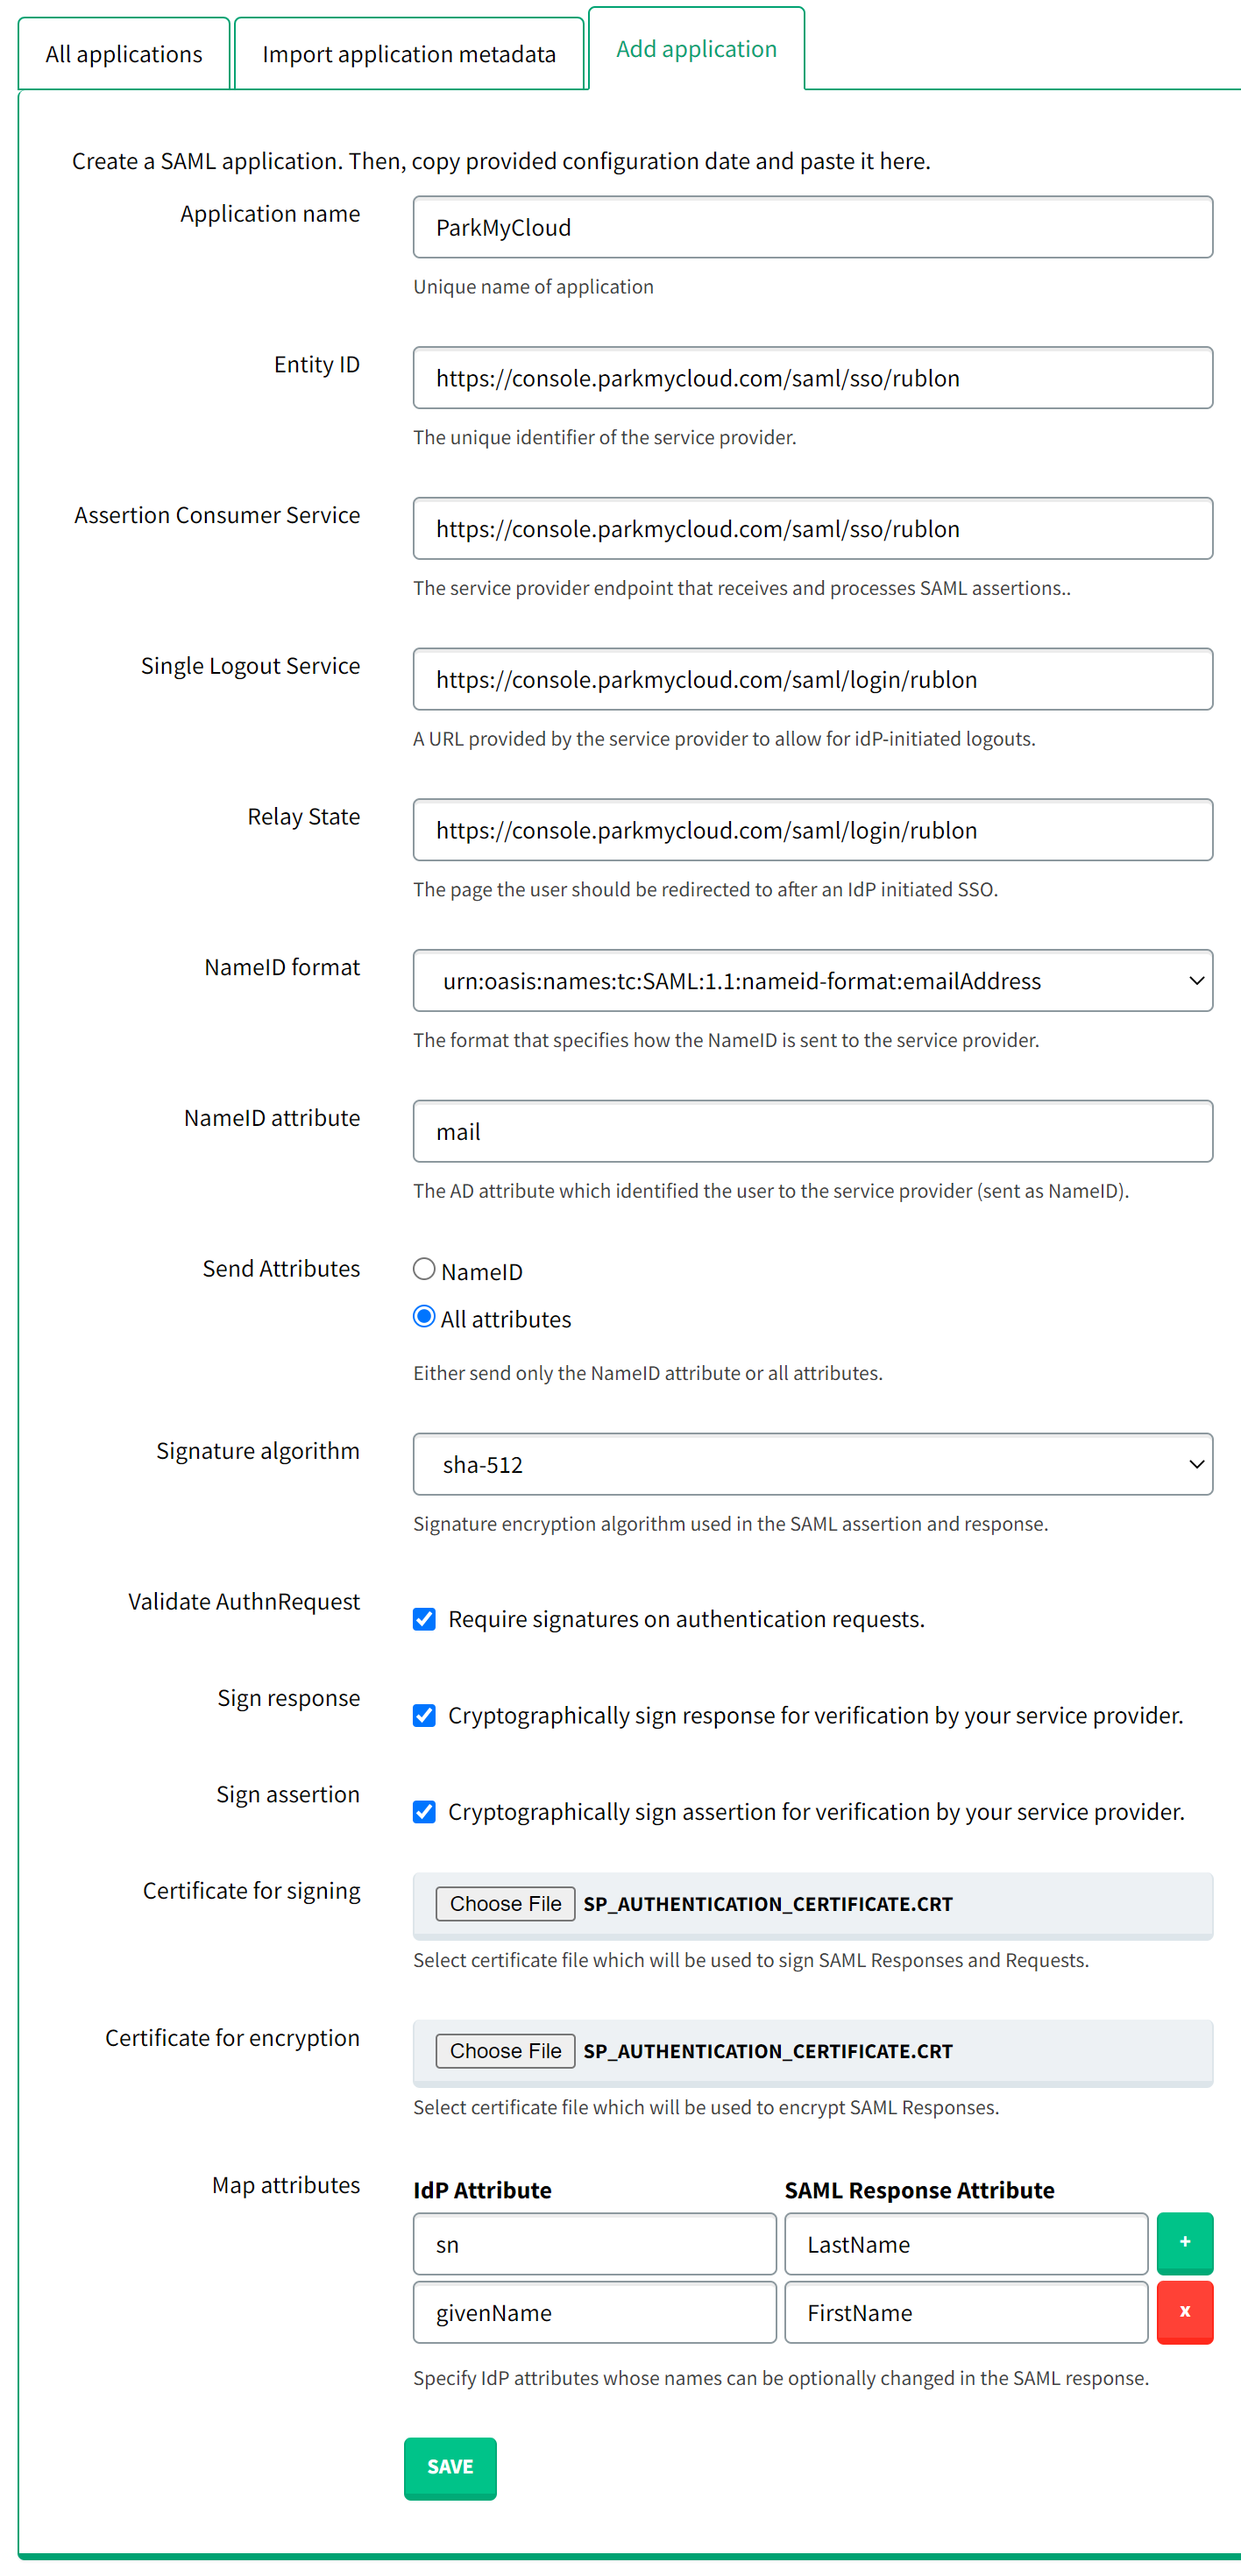Focus the Entity ID text field
Viewport: 1241px width, 2576px height.
[812, 378]
